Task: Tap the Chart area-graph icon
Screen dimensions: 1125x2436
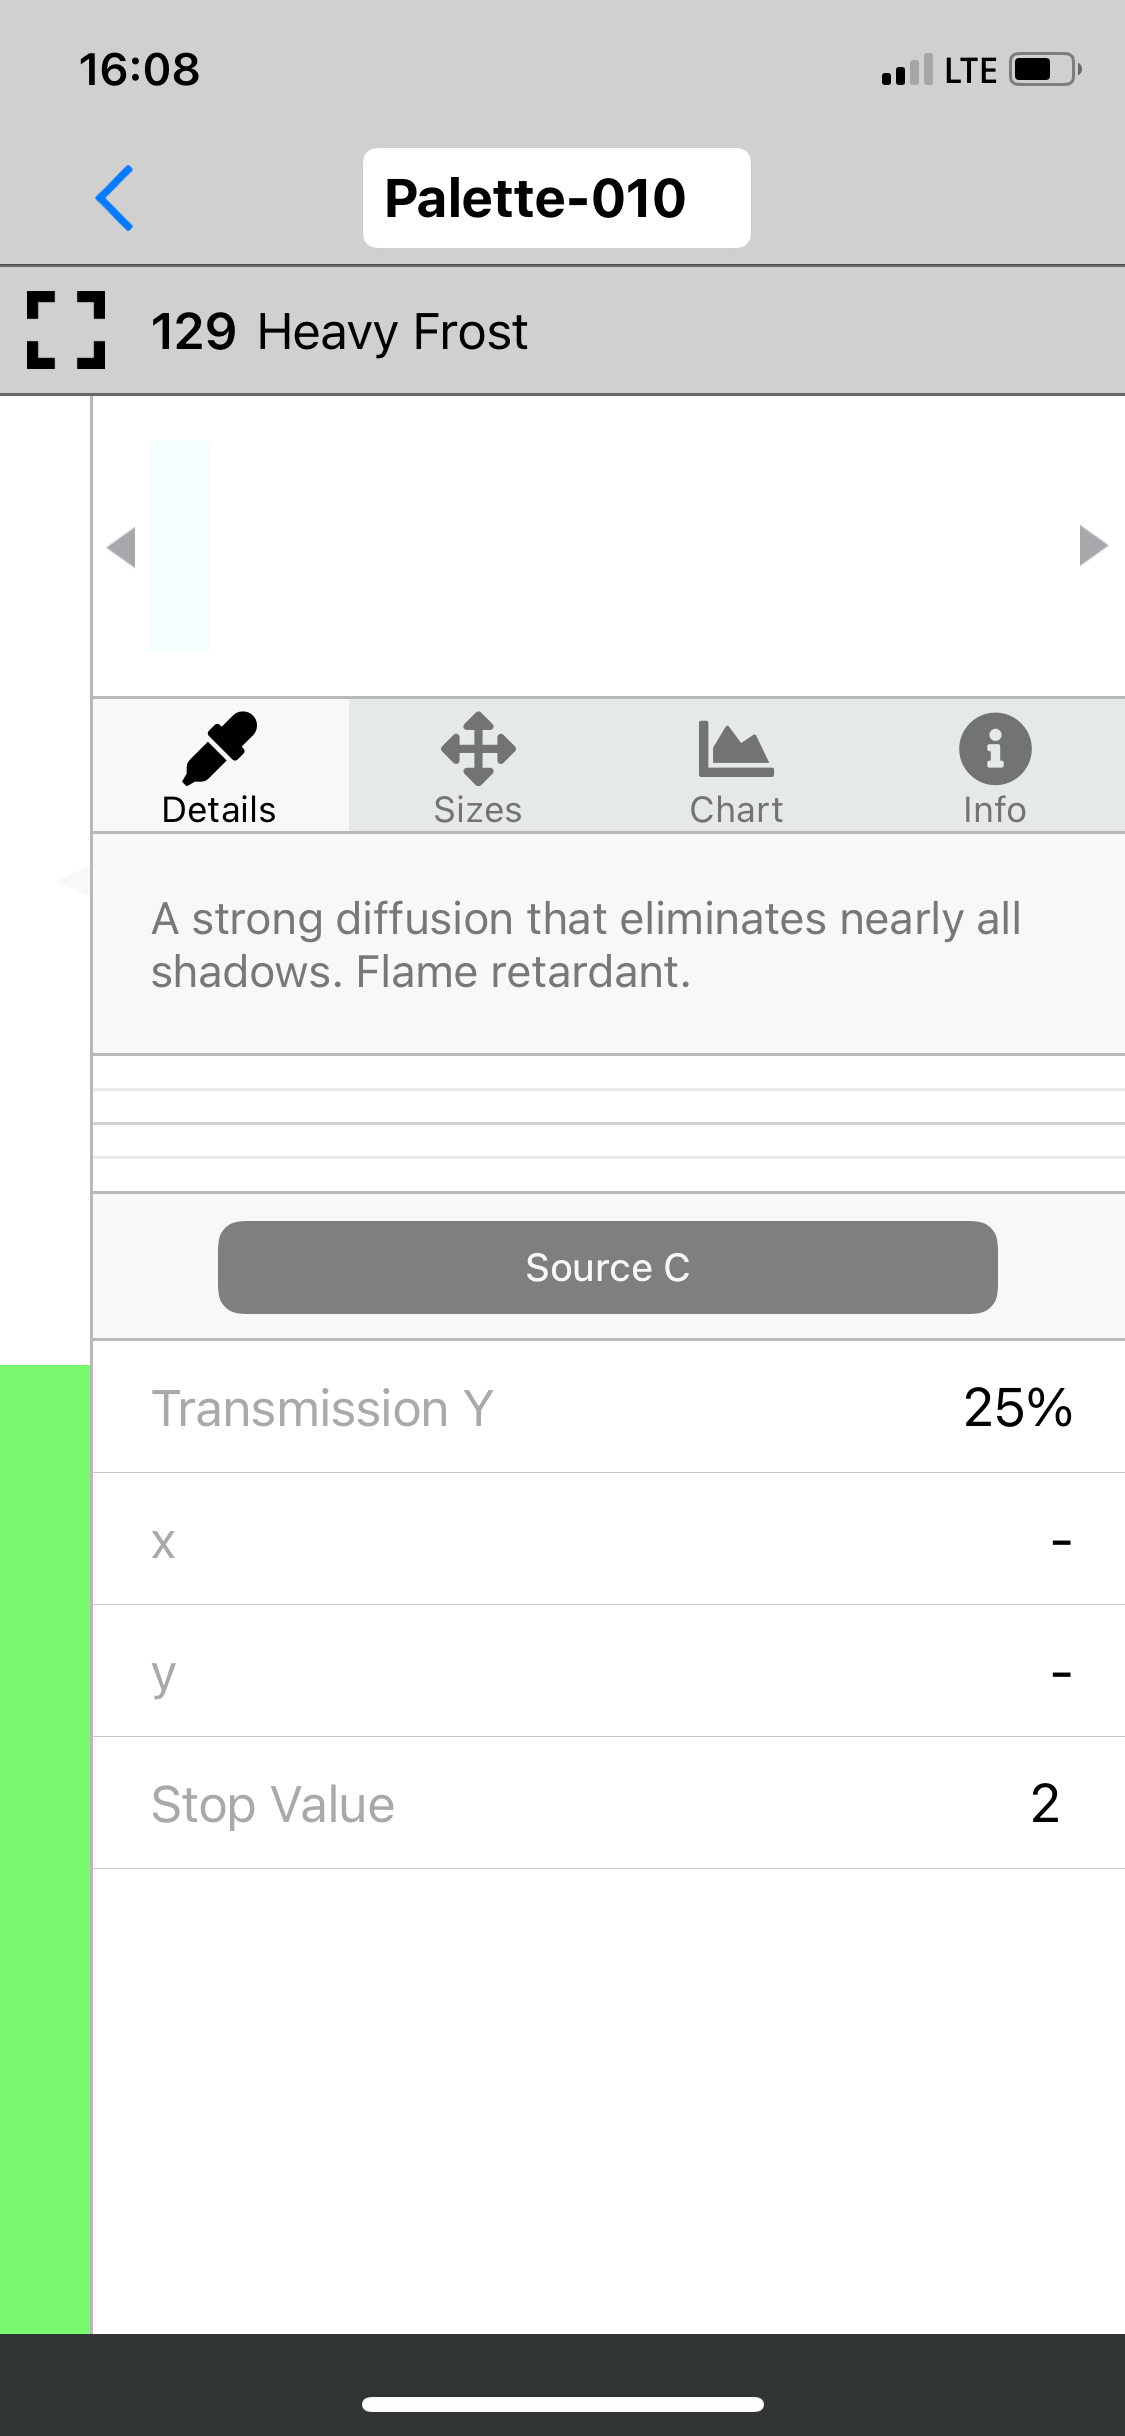Action: coord(736,748)
